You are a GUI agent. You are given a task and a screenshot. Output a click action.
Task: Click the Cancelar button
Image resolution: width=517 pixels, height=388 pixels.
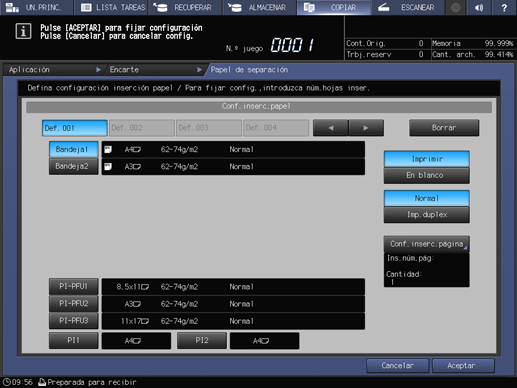pyautogui.click(x=397, y=366)
